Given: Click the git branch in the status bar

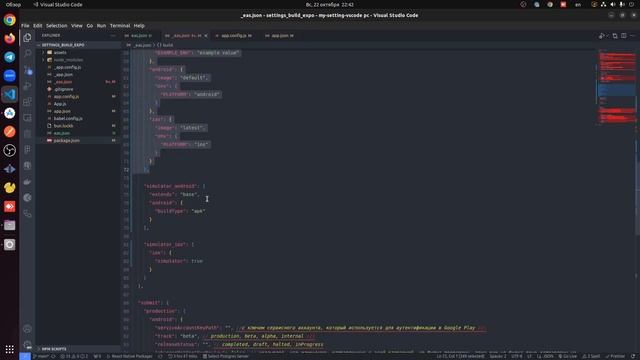Looking at the screenshot, I should [x=41, y=356].
